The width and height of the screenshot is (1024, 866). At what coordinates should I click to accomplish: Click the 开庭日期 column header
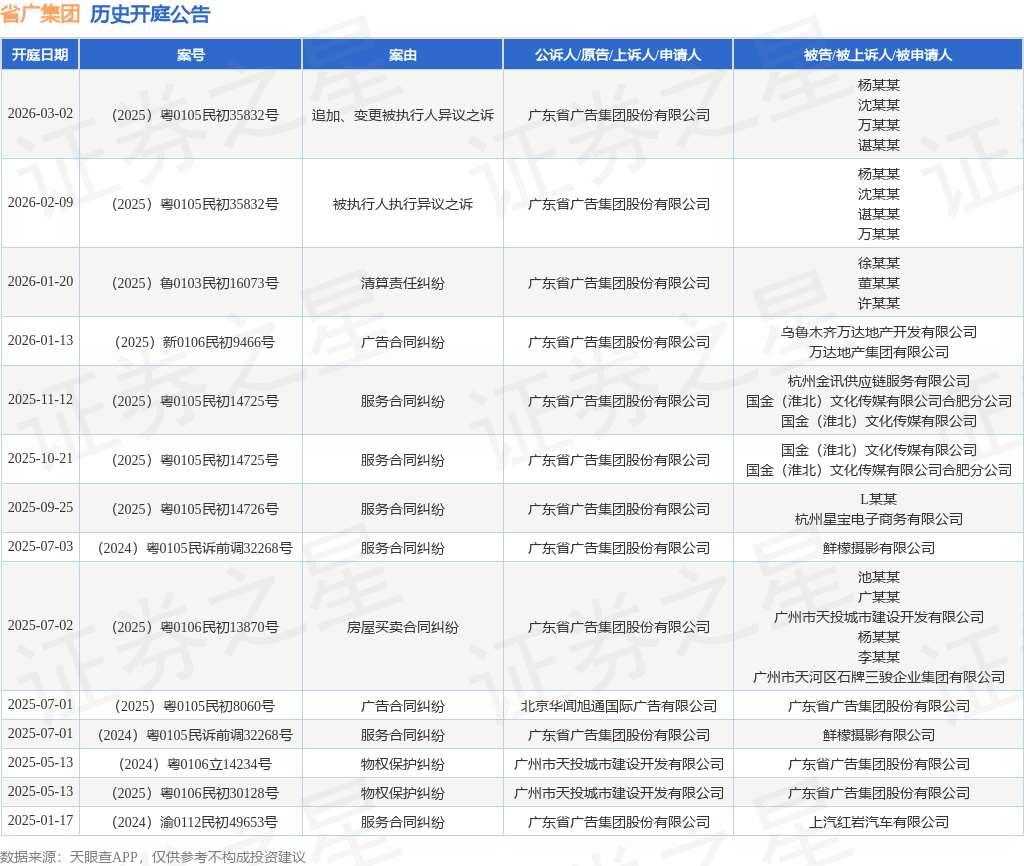pos(40,55)
